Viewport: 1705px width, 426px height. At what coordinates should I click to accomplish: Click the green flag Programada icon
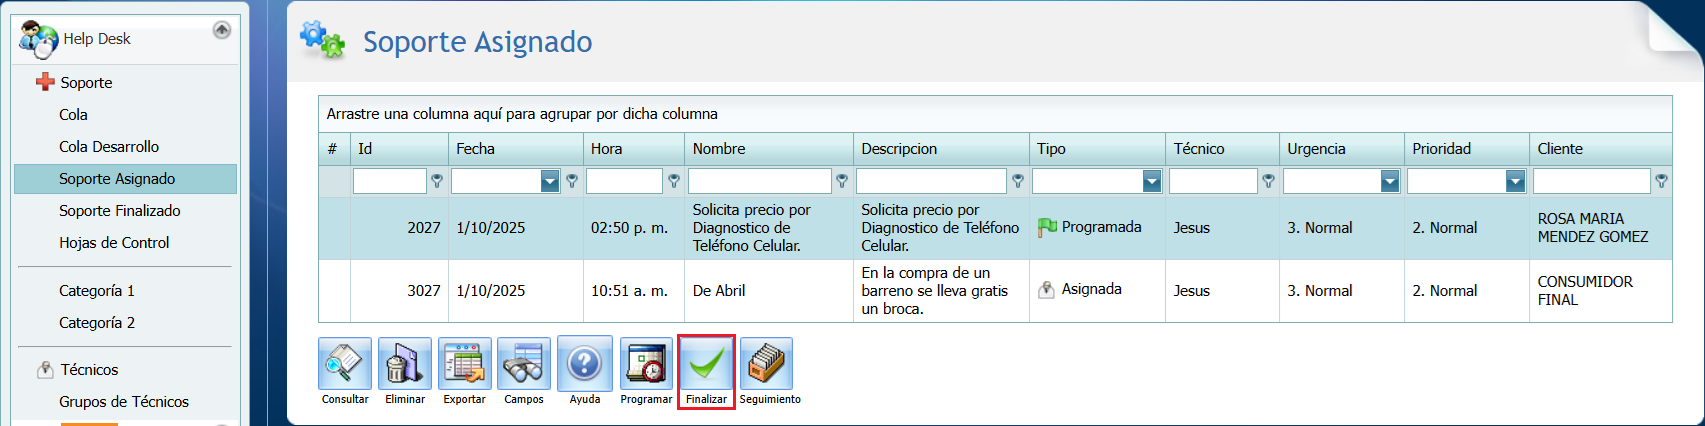click(1047, 227)
